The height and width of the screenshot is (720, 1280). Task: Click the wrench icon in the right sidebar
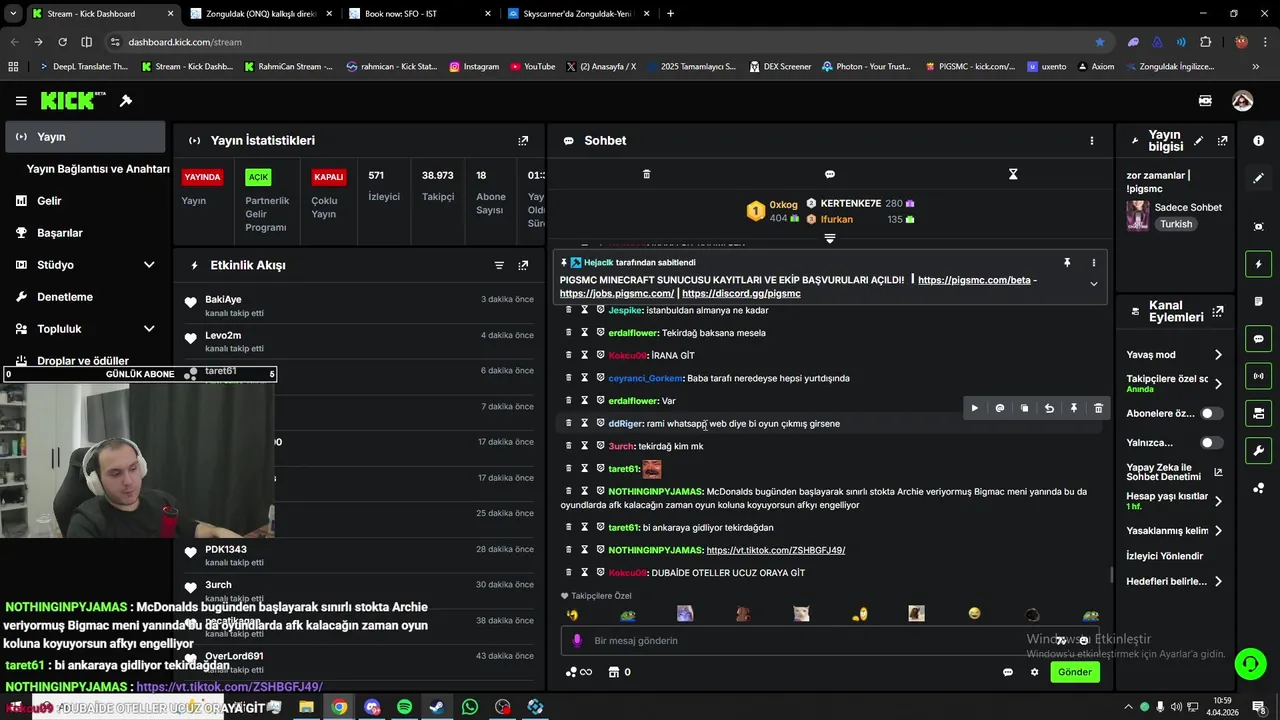pyautogui.click(x=1258, y=451)
